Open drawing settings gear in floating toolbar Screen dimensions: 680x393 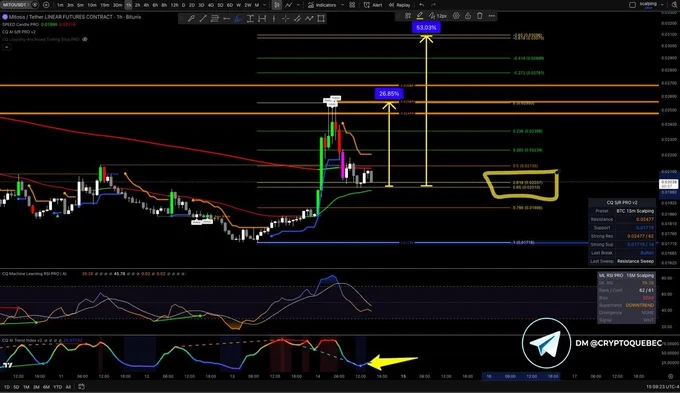tap(456, 16)
